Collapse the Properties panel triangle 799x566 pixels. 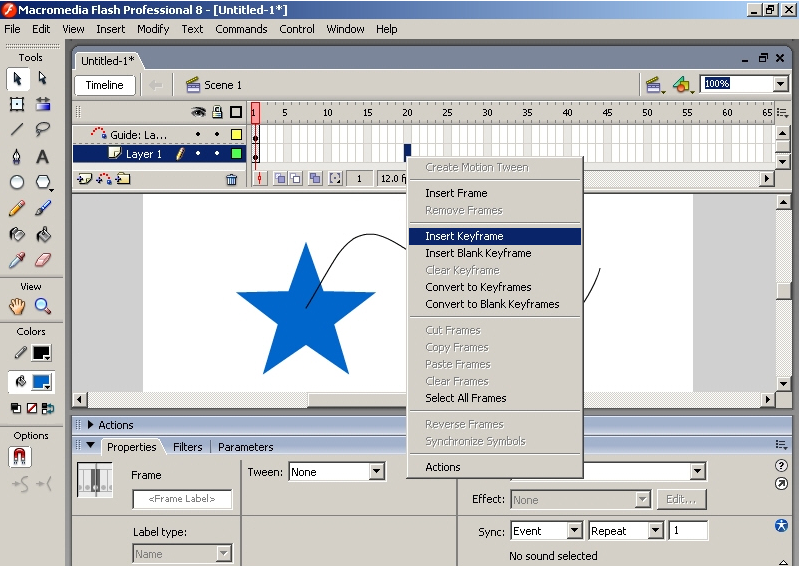[91, 445]
